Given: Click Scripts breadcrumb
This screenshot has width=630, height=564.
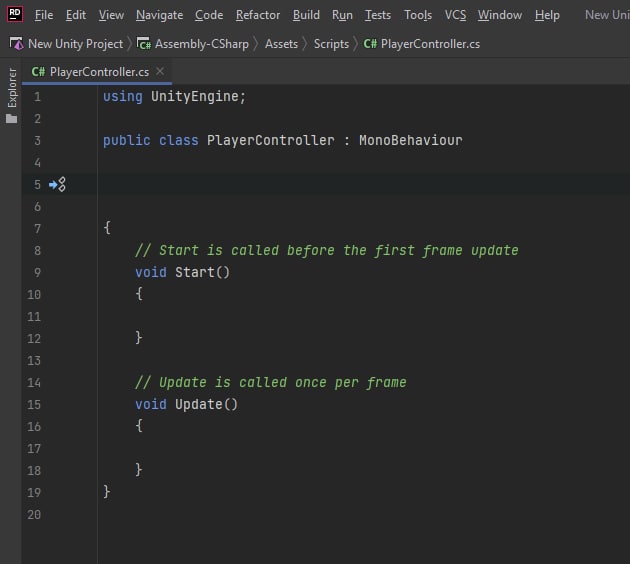Looking at the screenshot, I should pos(331,44).
